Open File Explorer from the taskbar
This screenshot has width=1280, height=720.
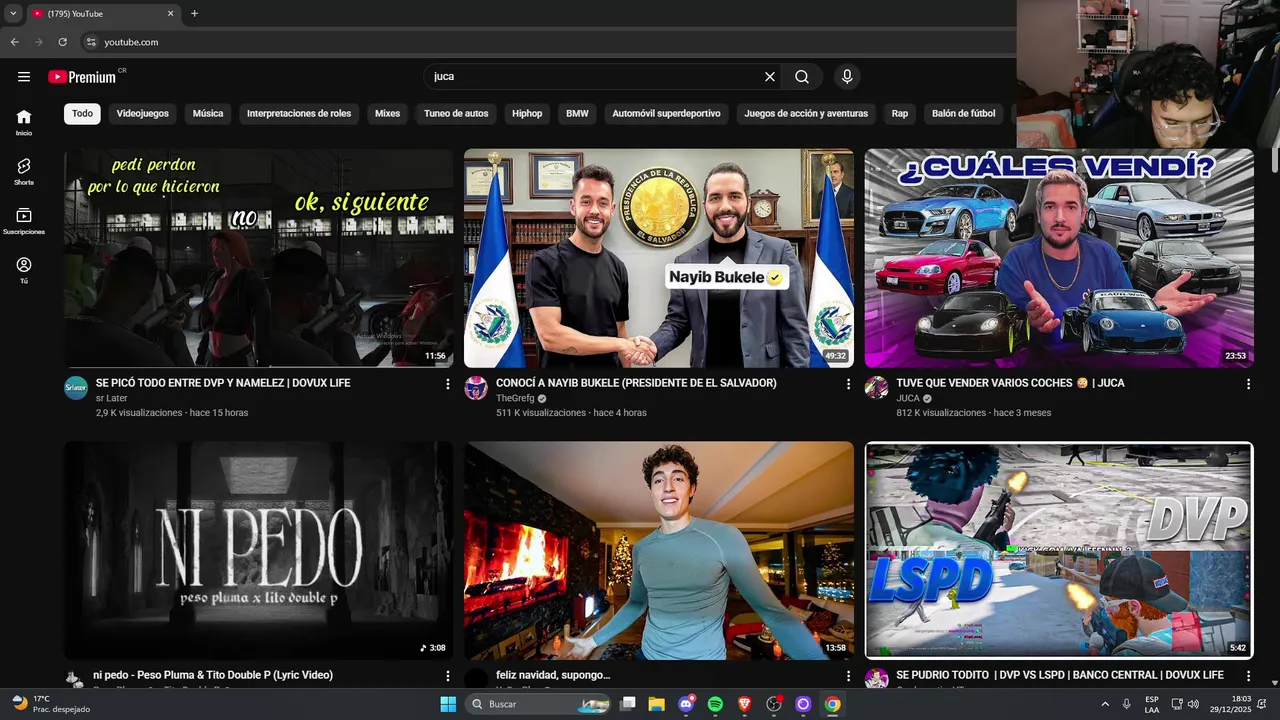coord(657,704)
